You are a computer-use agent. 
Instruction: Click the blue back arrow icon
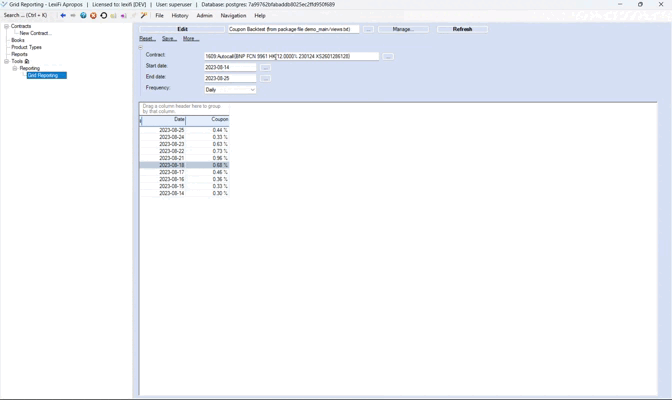pos(63,15)
